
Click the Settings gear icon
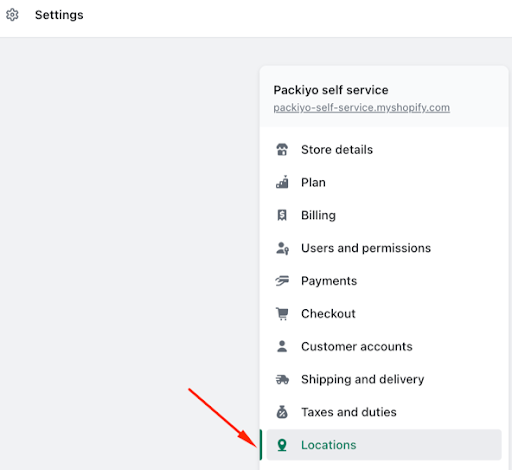click(x=12, y=15)
